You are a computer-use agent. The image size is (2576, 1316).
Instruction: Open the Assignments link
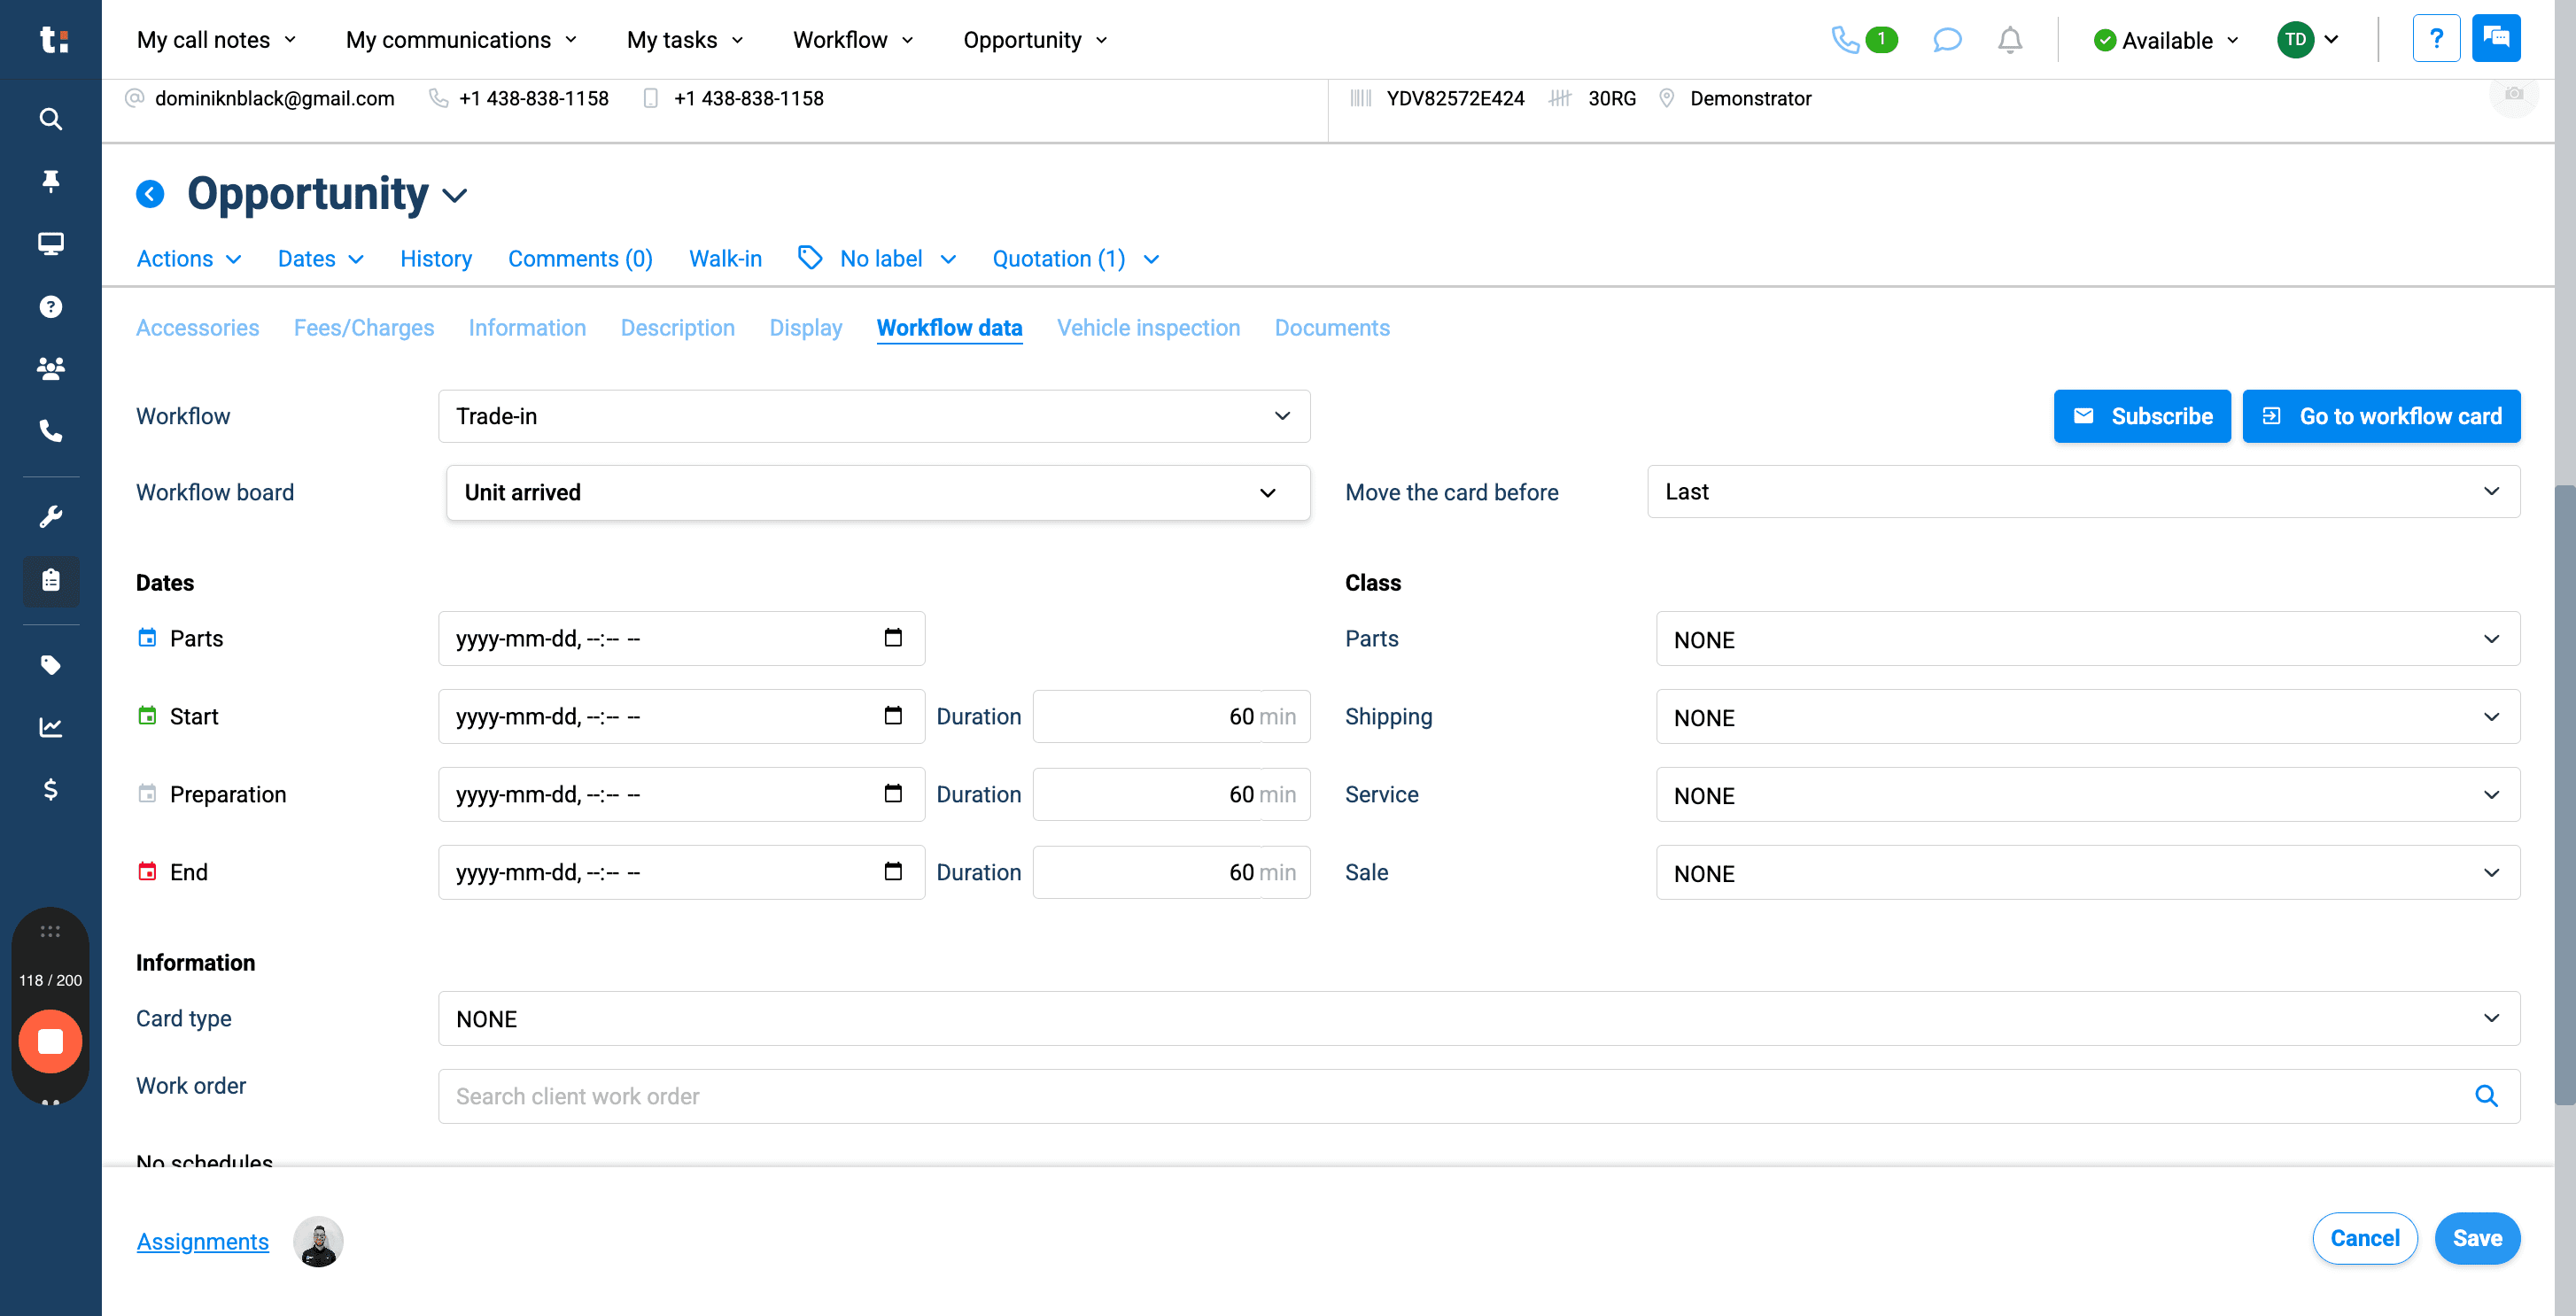point(203,1241)
